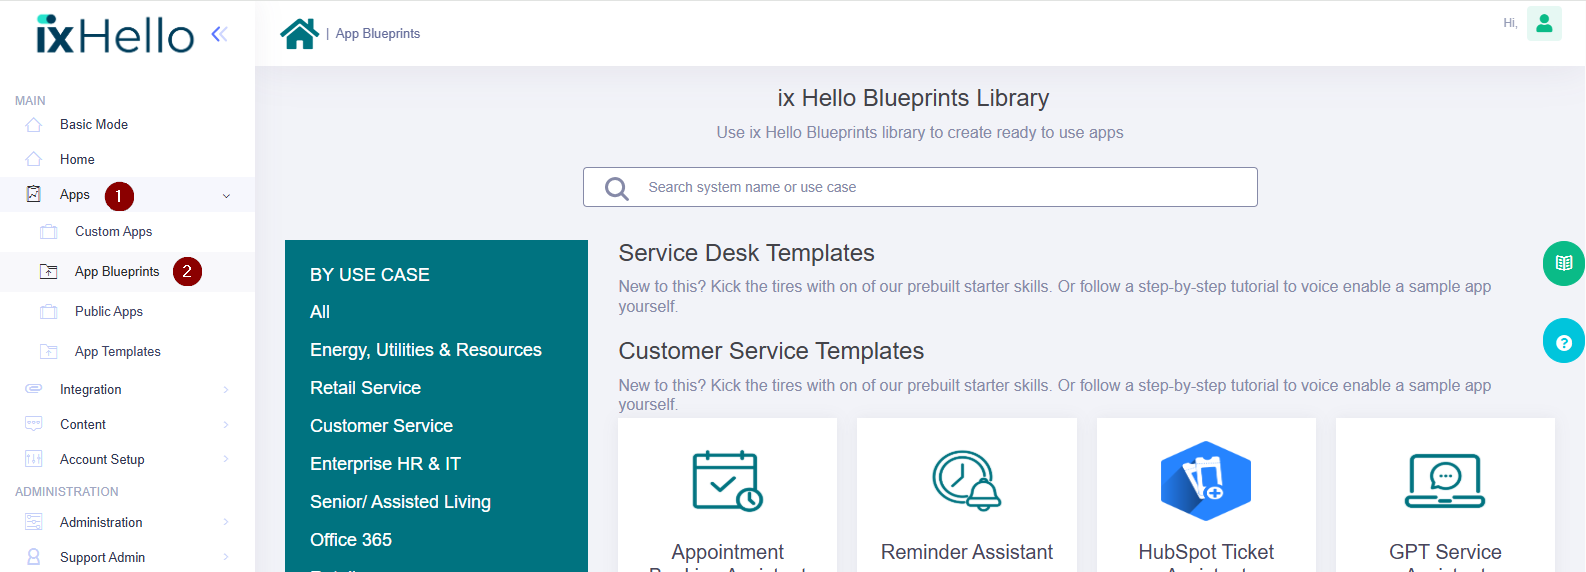The image size is (1586, 572).
Task: Open App Templates submenu item
Action: (118, 352)
